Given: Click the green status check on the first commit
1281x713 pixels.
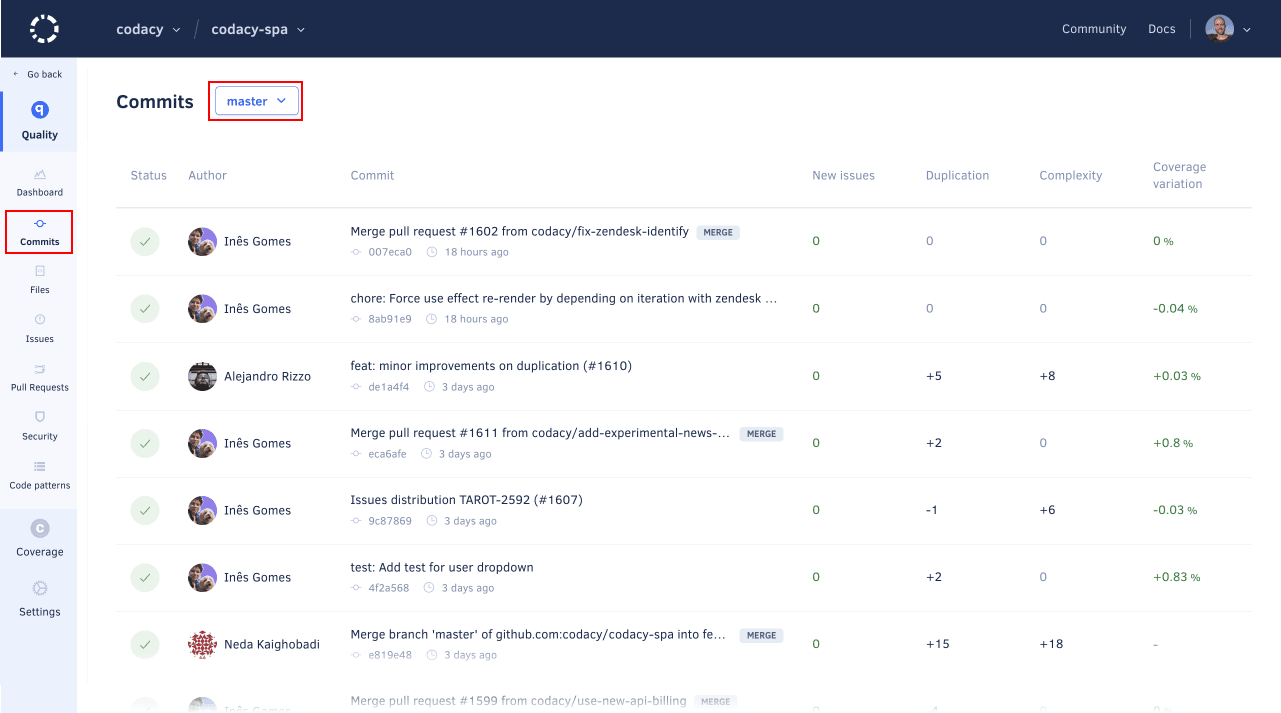Looking at the screenshot, I should [x=145, y=241].
